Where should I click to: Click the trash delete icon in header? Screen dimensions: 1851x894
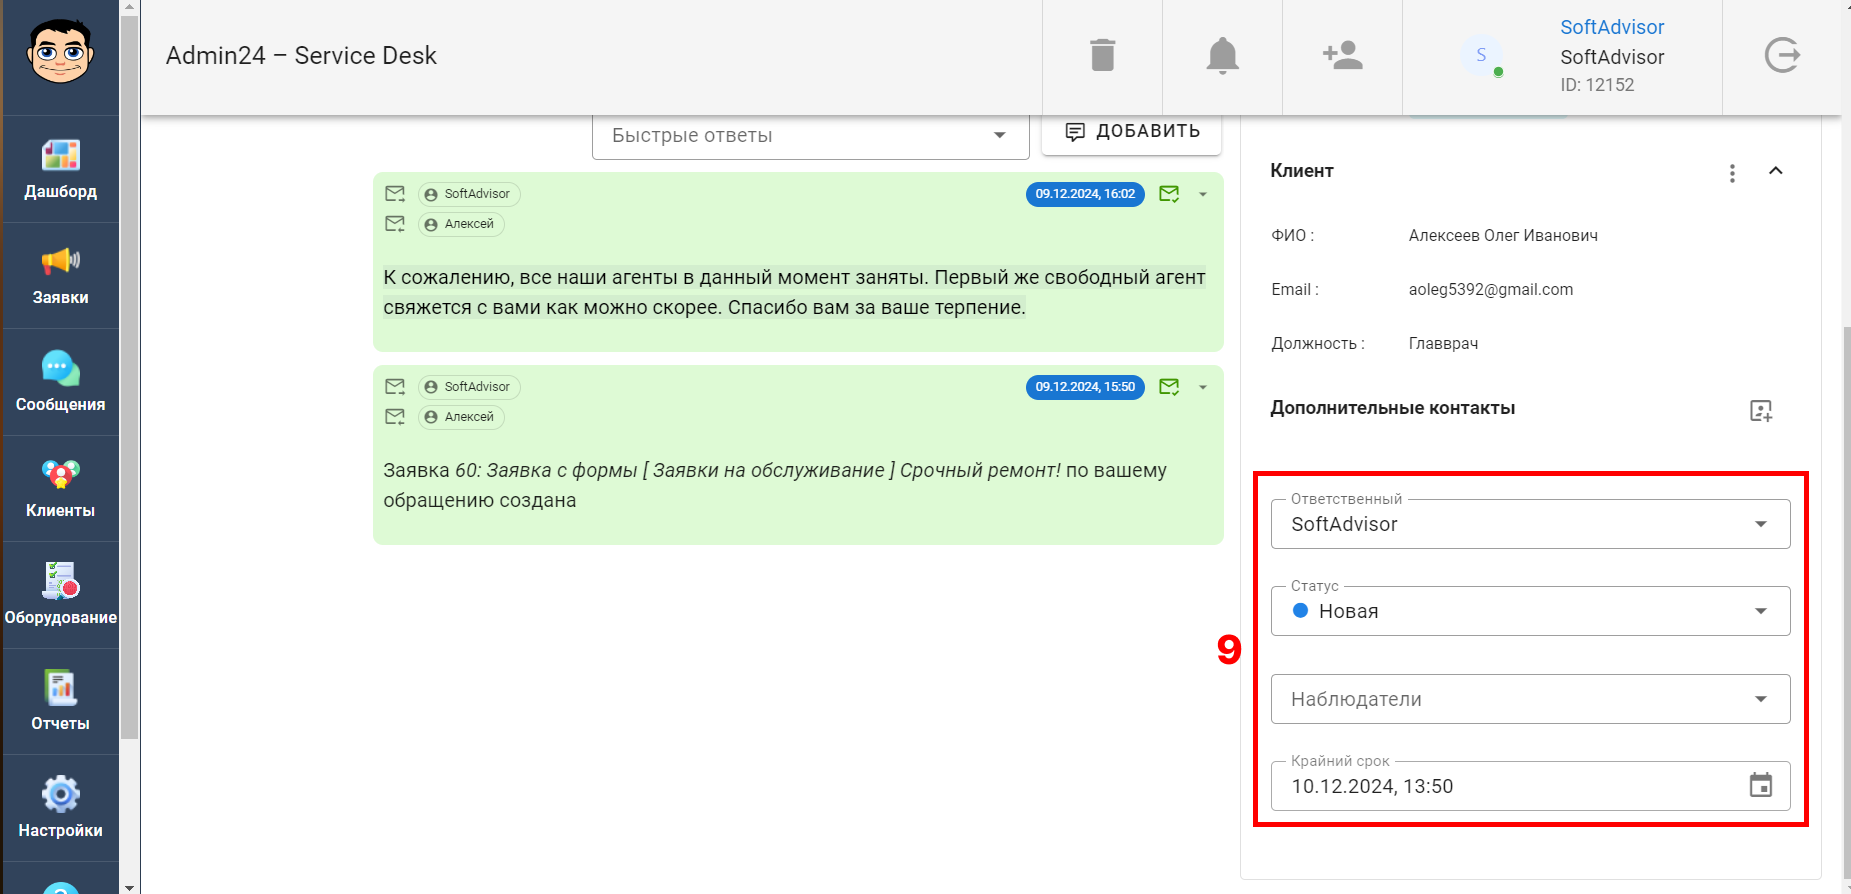tap(1102, 56)
